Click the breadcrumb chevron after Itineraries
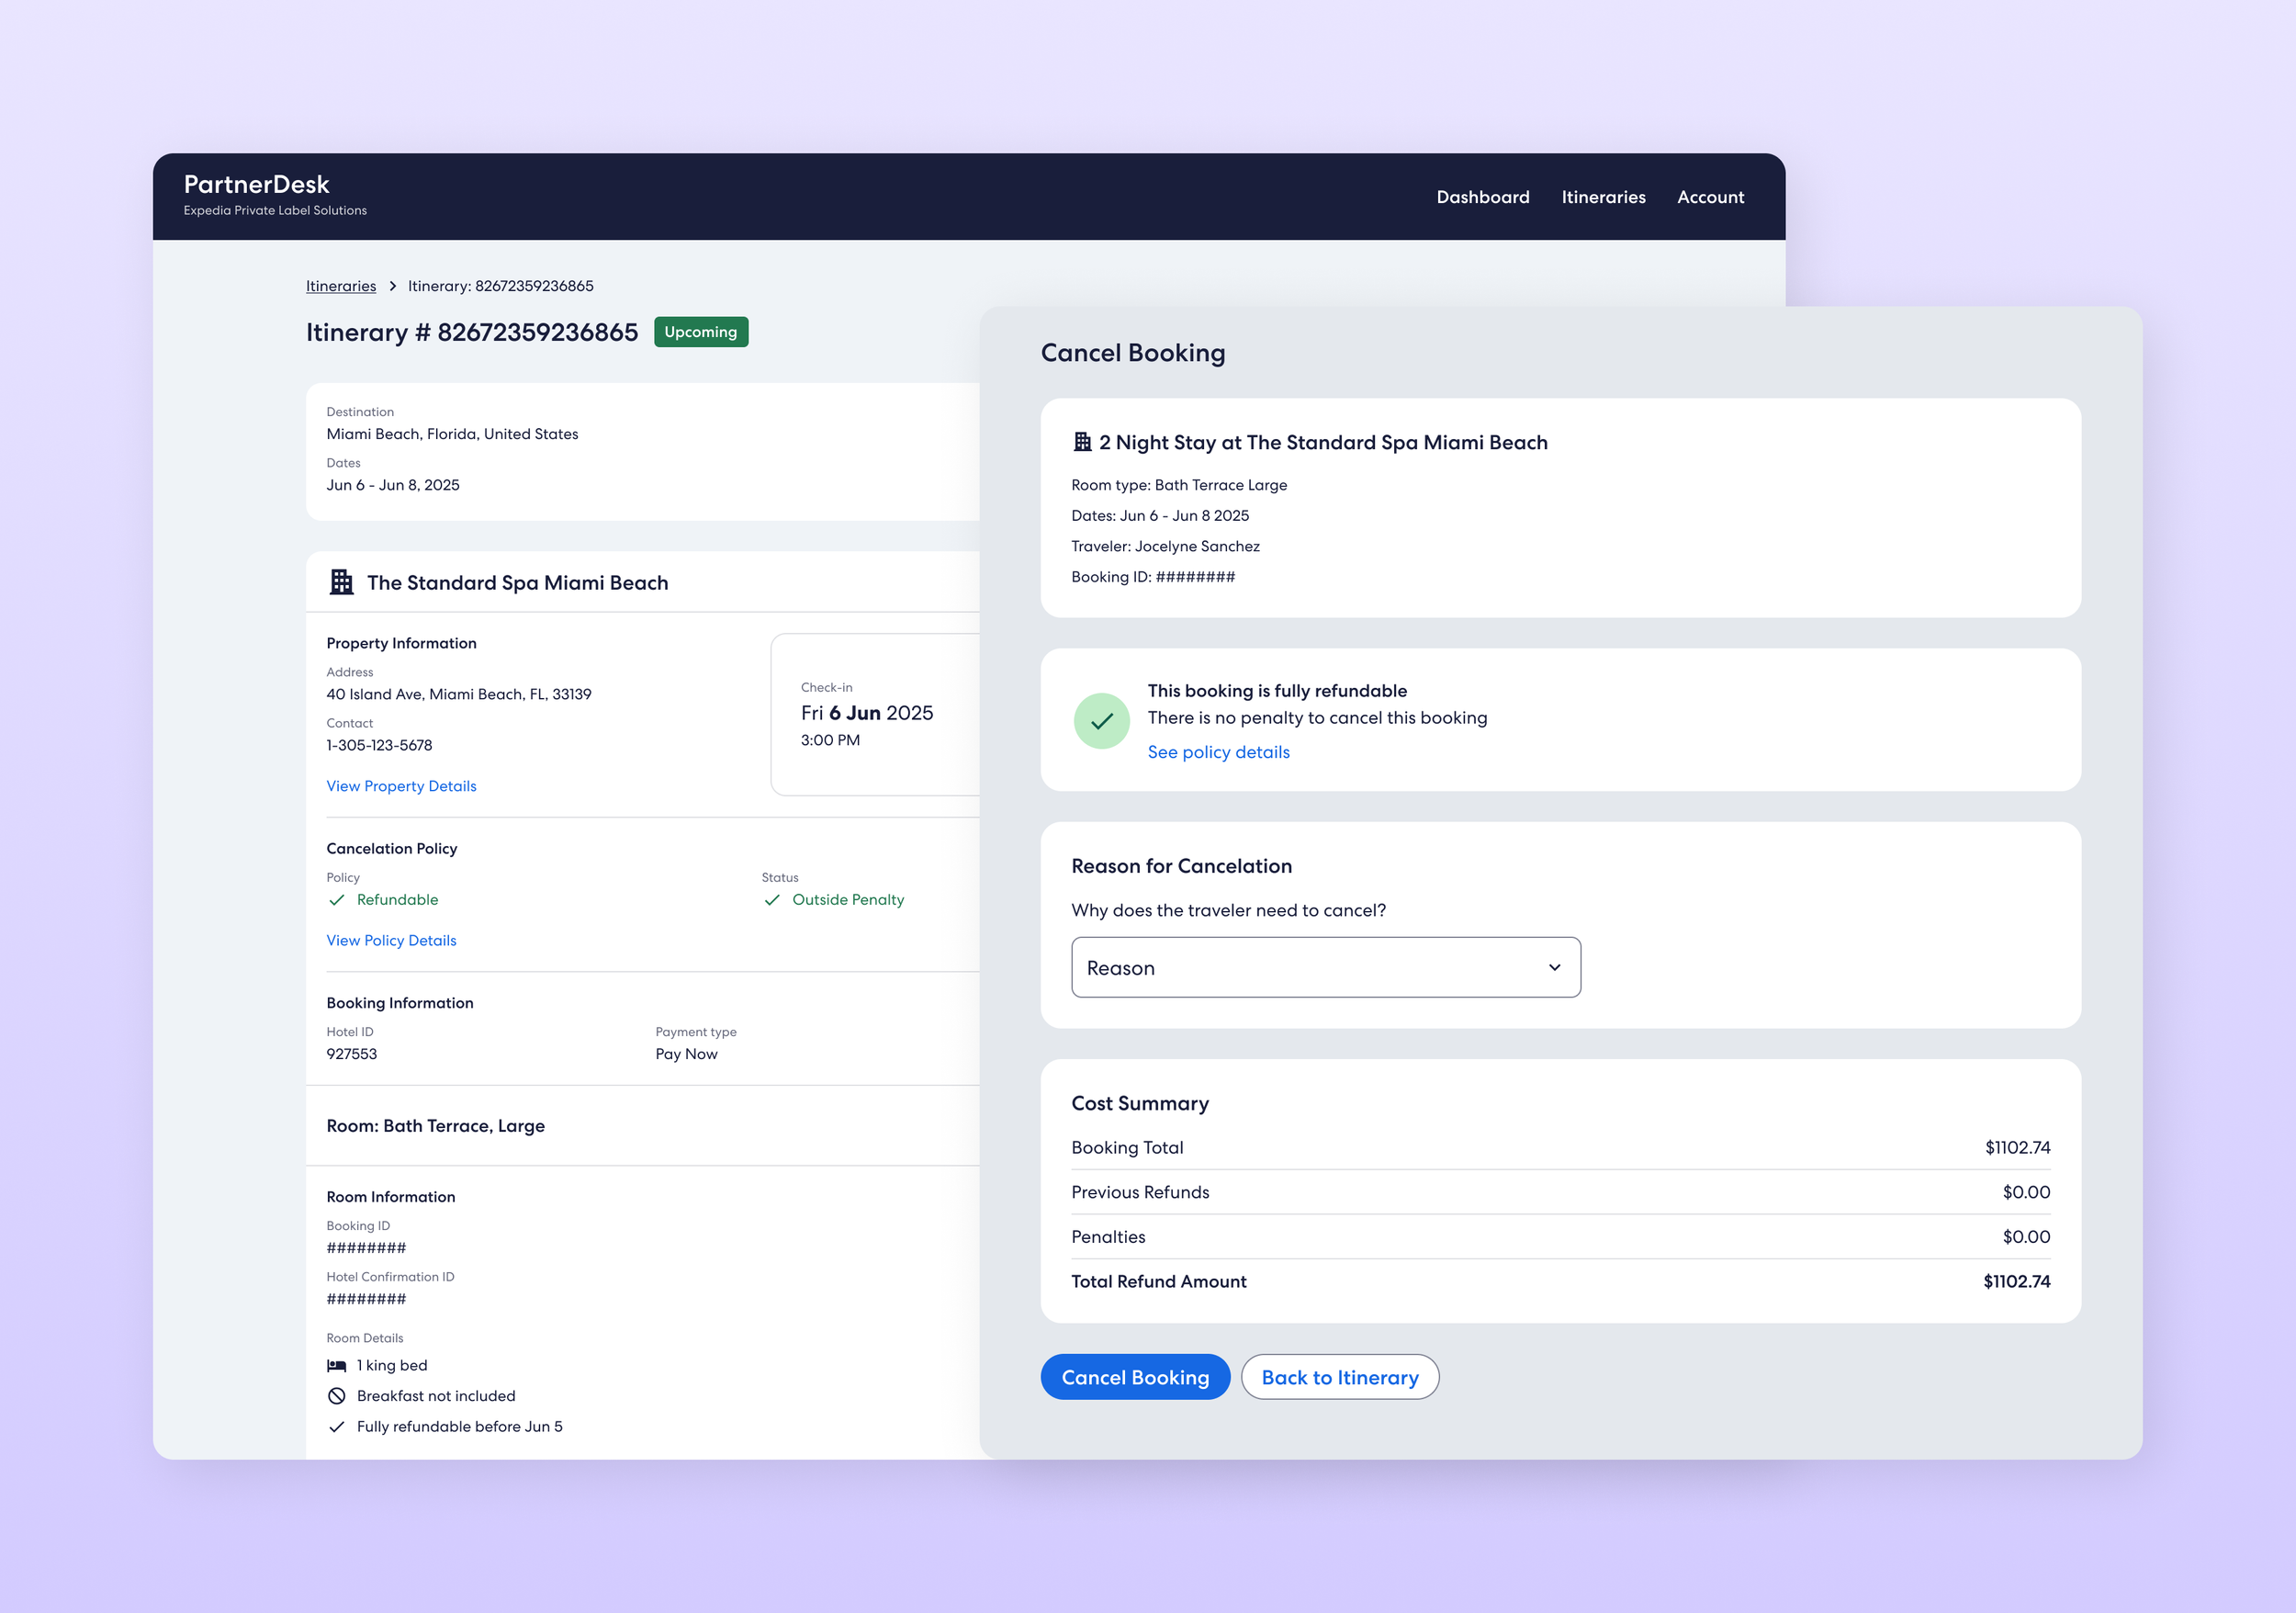 pos(393,286)
